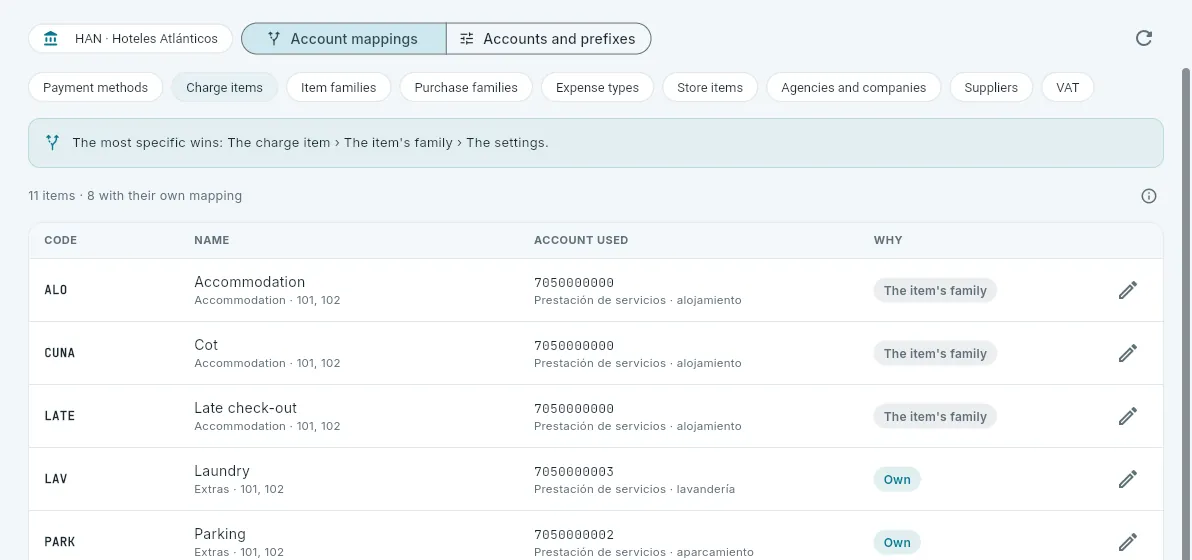This screenshot has height=560, width=1192.
Task: Edit the Laundry row mapping
Action: [1128, 479]
